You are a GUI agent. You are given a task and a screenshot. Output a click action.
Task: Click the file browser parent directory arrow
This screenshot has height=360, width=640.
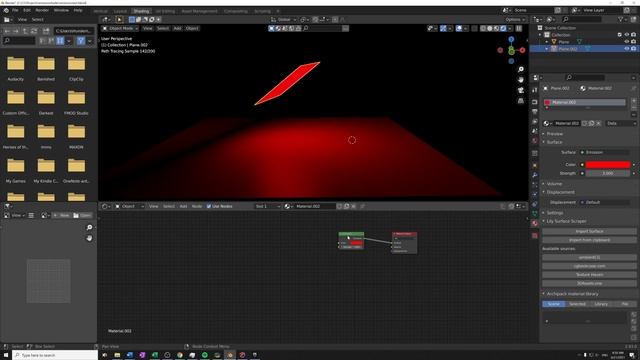(x=25, y=31)
